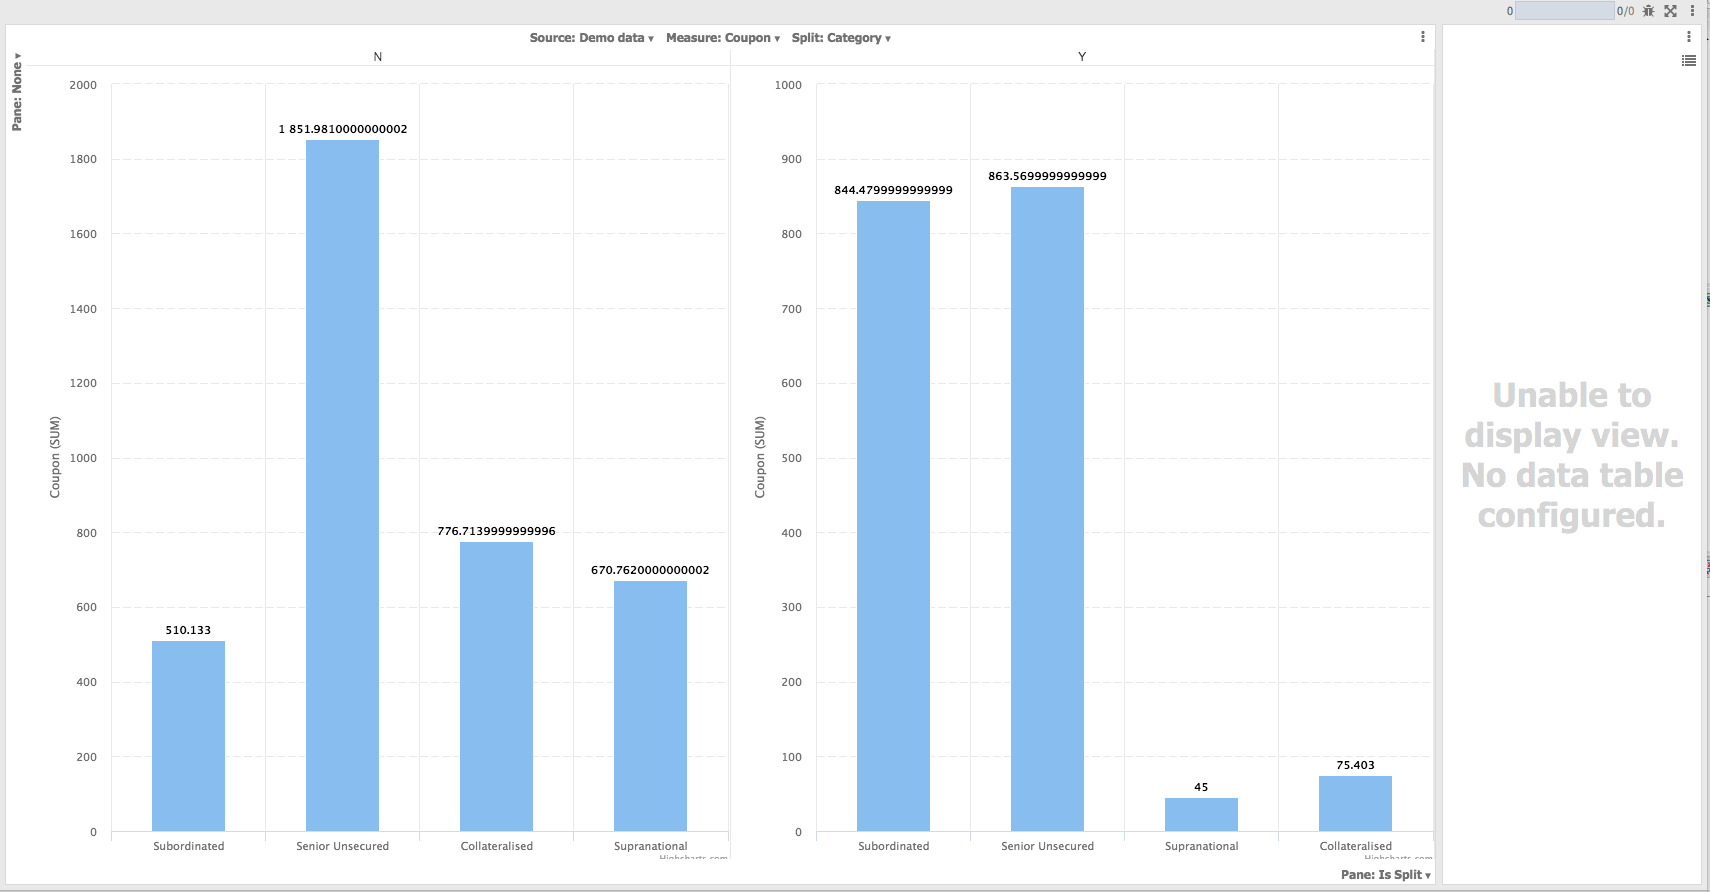Select the Subordinated bar in Y chart

(x=893, y=516)
